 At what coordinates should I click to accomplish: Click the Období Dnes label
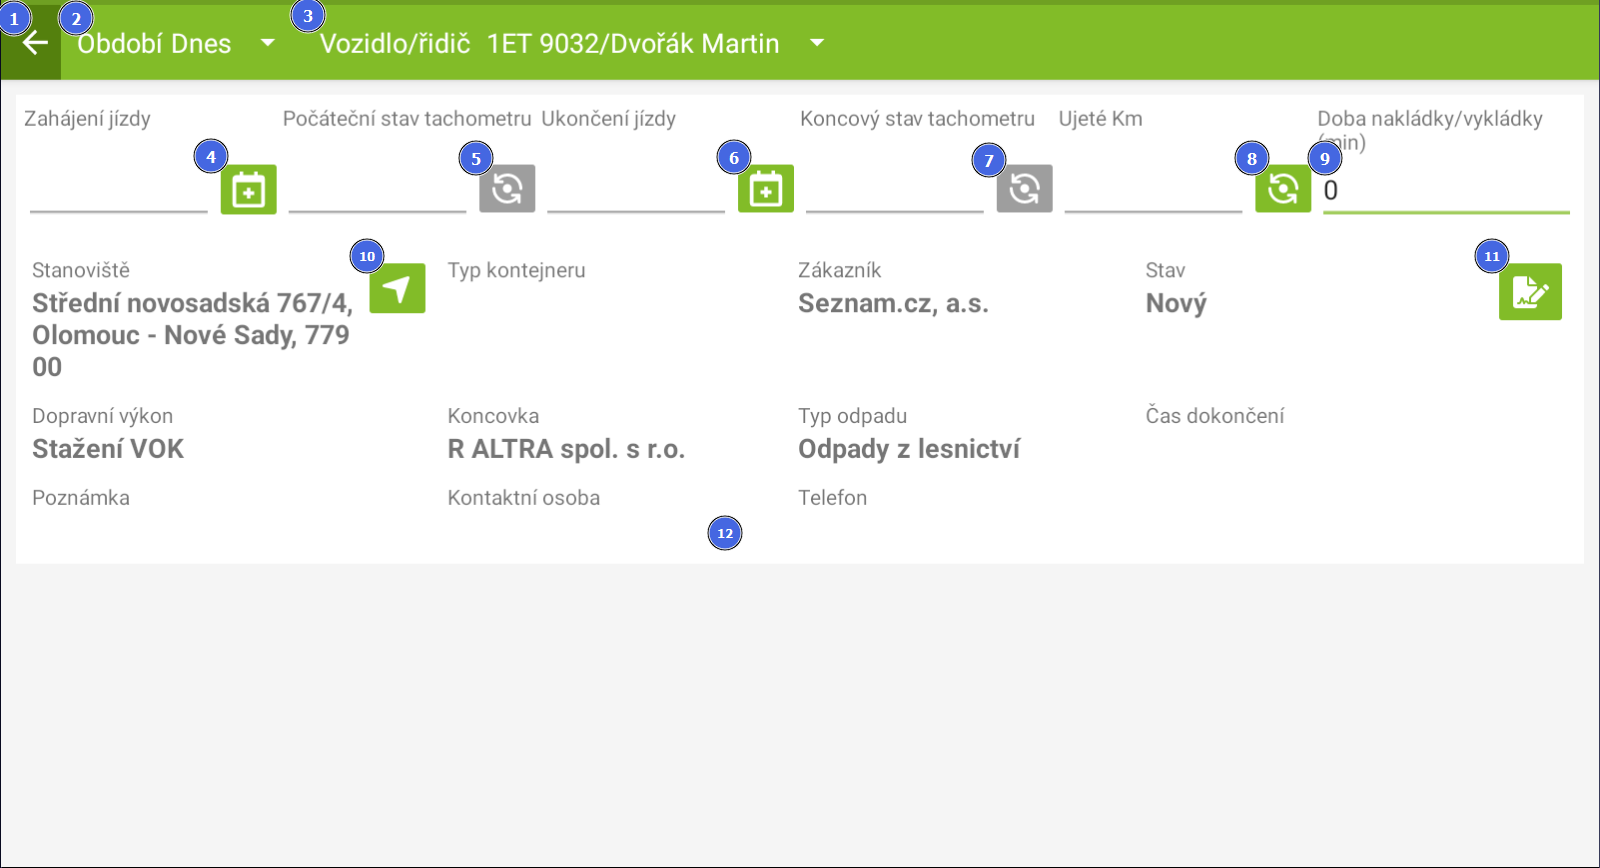[x=154, y=44]
